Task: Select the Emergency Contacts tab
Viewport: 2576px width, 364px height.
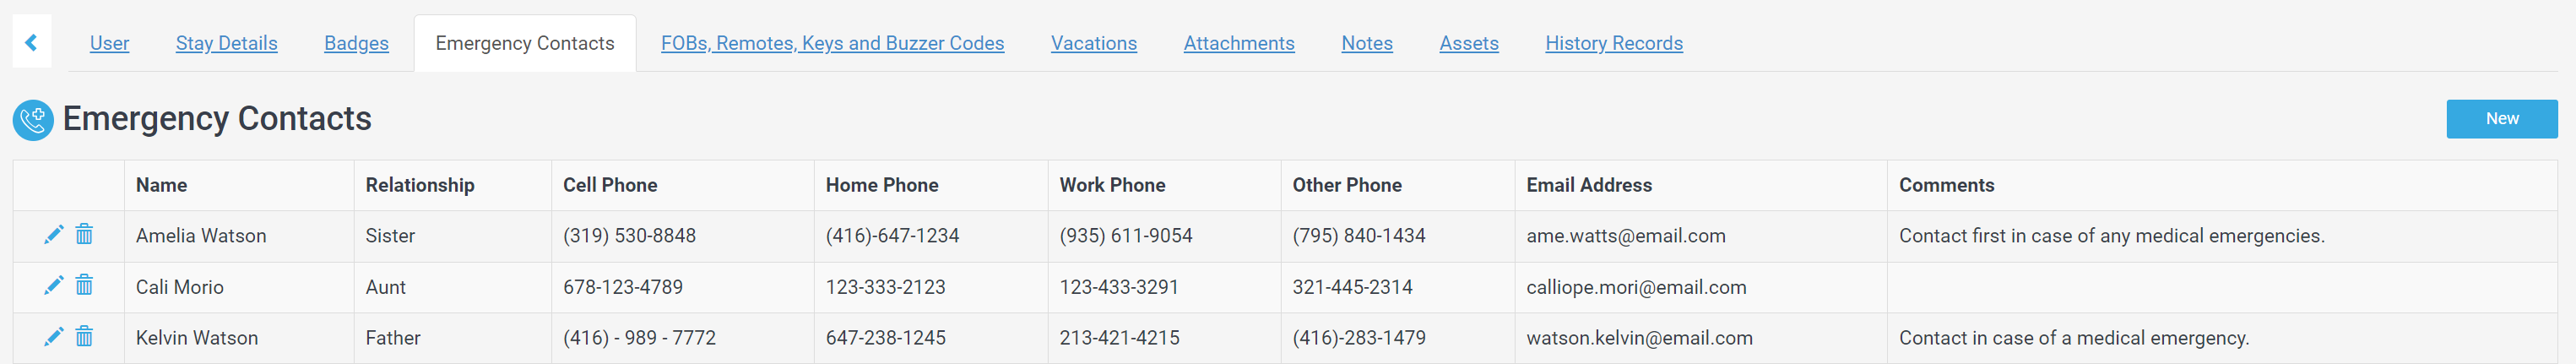Action: point(524,43)
